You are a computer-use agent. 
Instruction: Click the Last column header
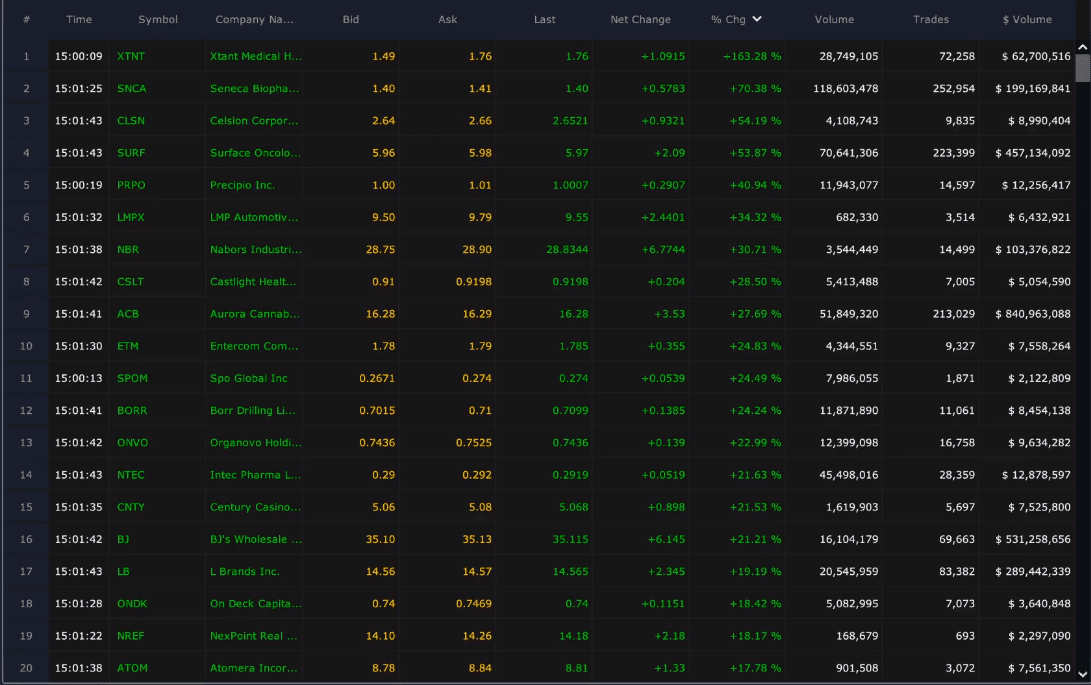coord(544,19)
